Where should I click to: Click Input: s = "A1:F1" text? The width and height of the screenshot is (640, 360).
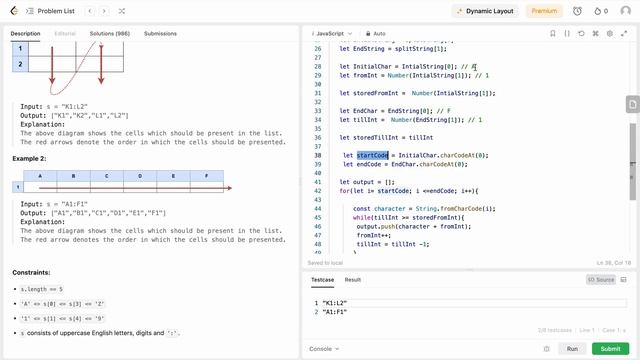54,204
